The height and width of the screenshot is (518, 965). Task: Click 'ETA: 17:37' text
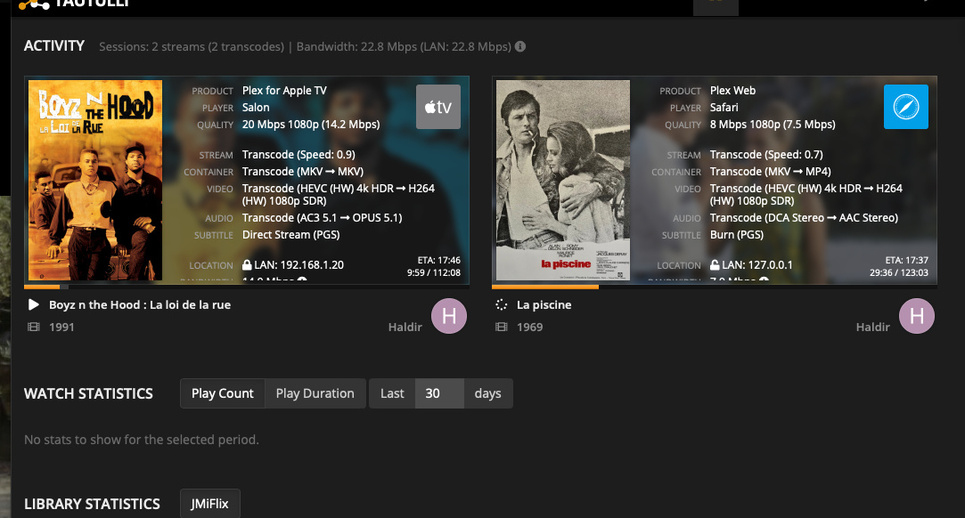[x=907, y=260]
